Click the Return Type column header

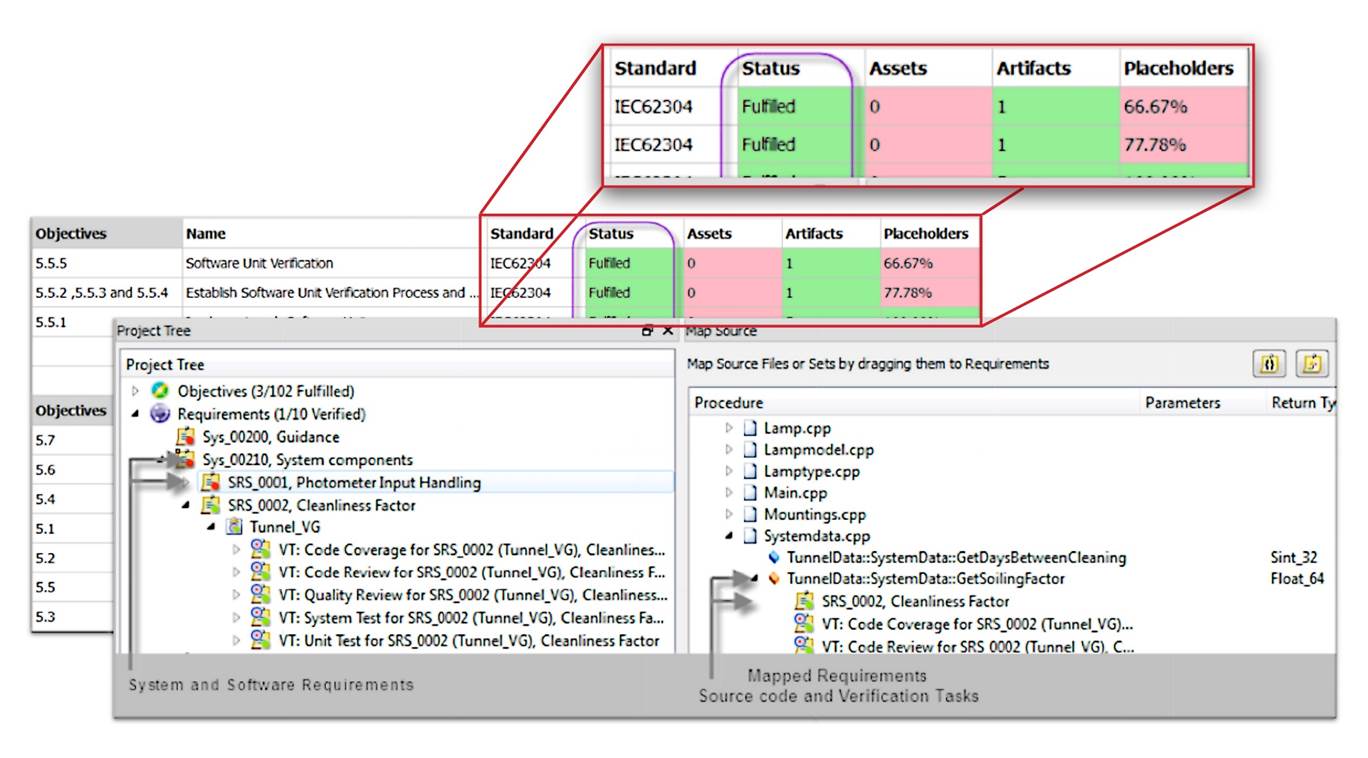(1303, 403)
